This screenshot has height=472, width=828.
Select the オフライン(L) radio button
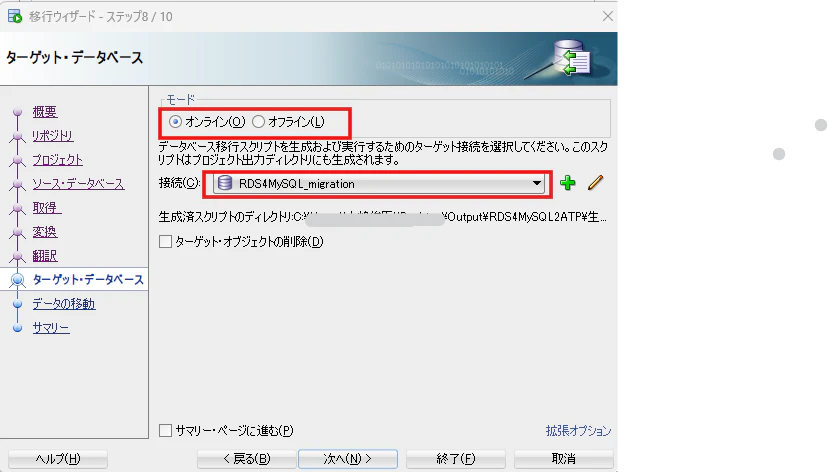258,122
